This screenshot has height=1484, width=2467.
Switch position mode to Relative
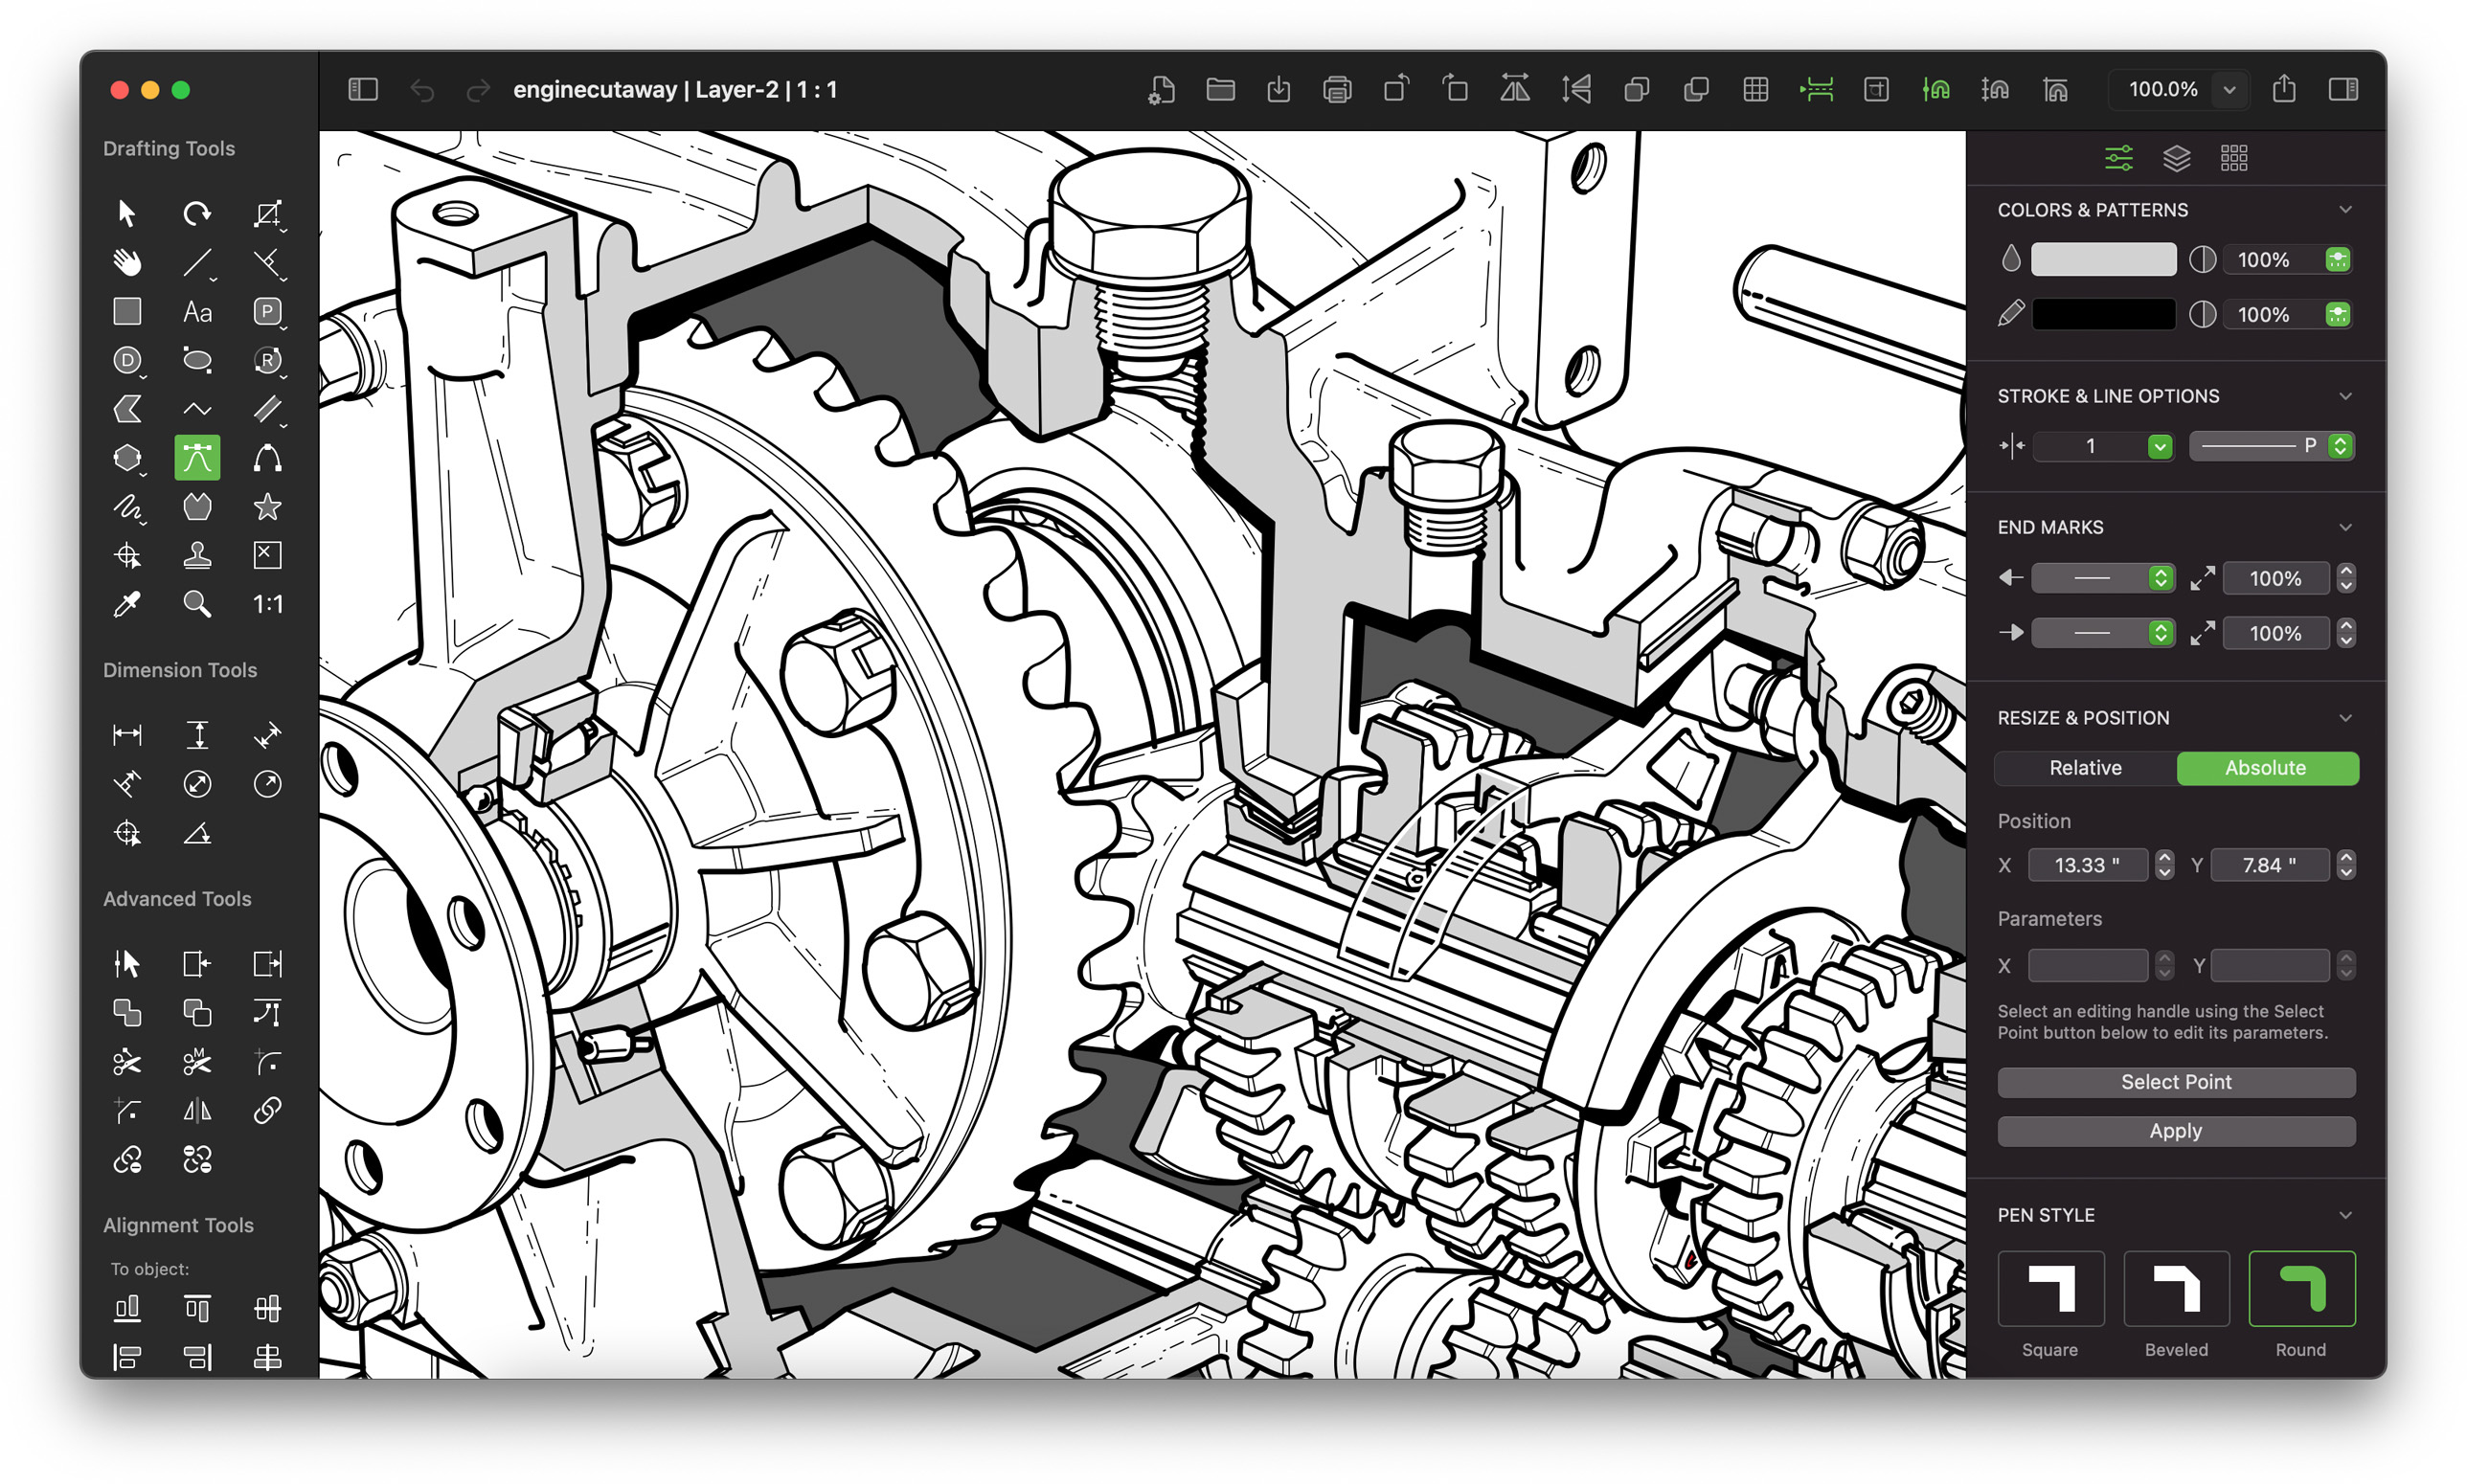point(2084,768)
